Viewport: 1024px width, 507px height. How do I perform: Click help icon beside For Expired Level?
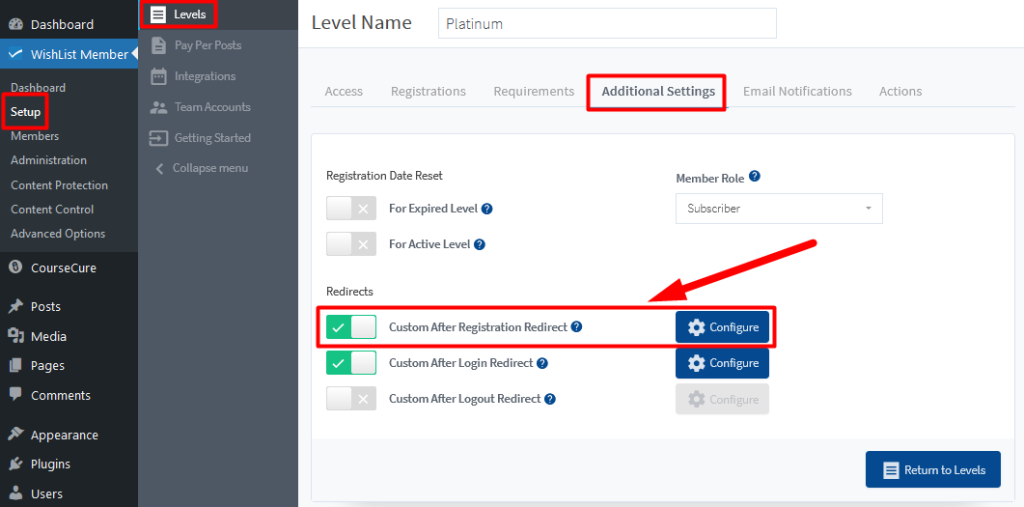[487, 209]
